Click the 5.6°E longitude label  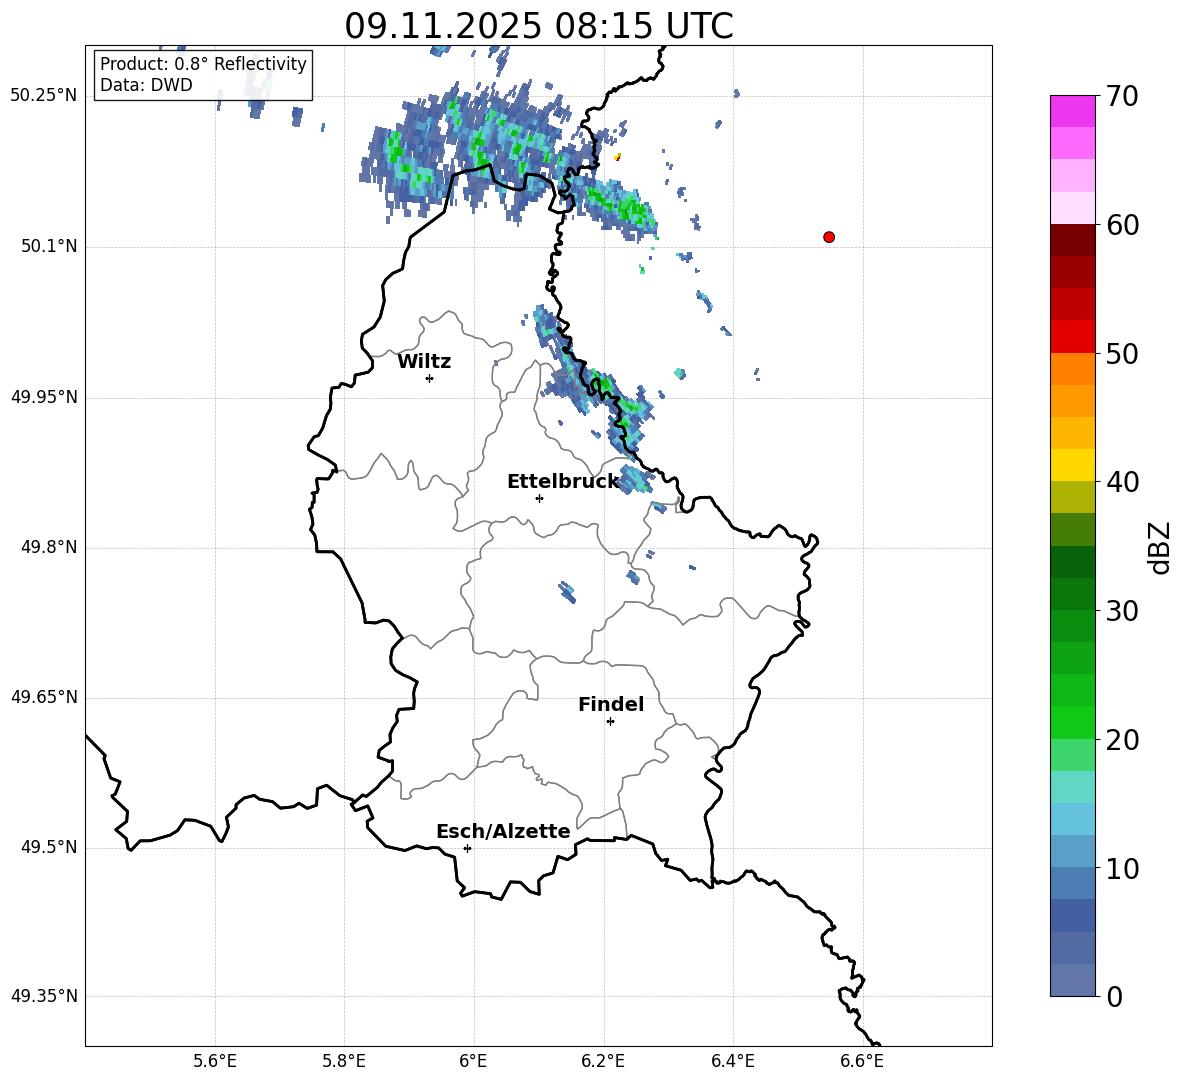point(215,1061)
